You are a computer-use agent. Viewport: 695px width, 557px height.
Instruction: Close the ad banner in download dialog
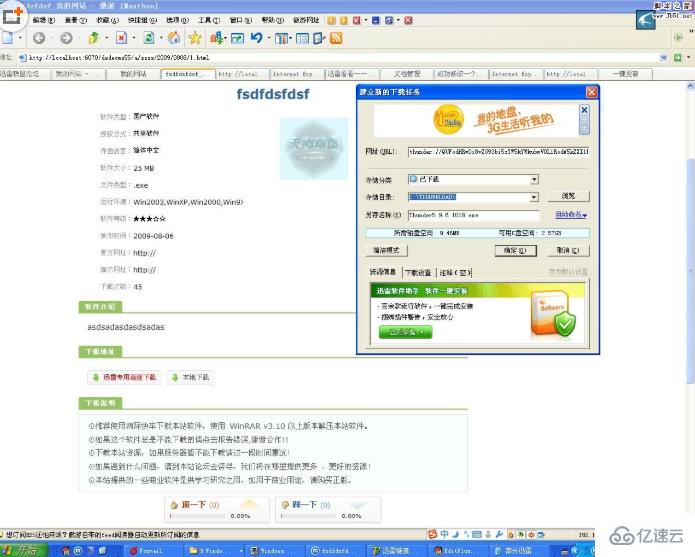coord(584,110)
